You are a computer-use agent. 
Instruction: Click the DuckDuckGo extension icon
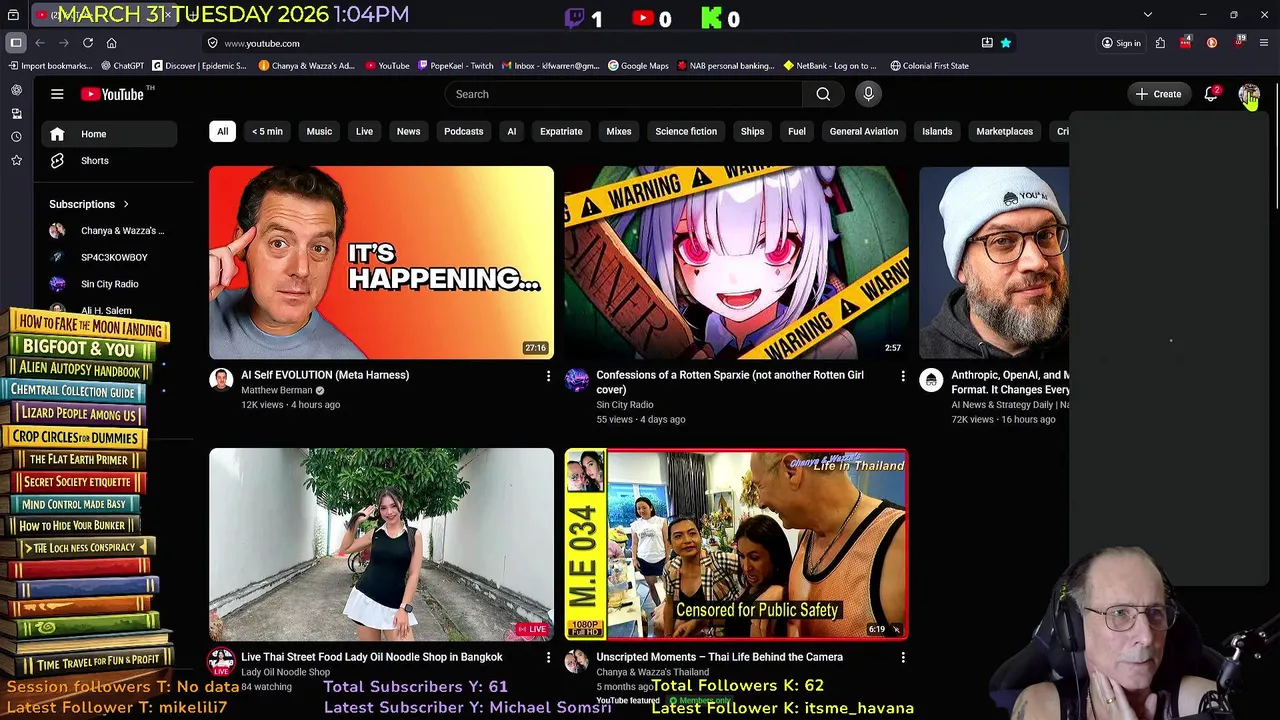coord(1212,43)
